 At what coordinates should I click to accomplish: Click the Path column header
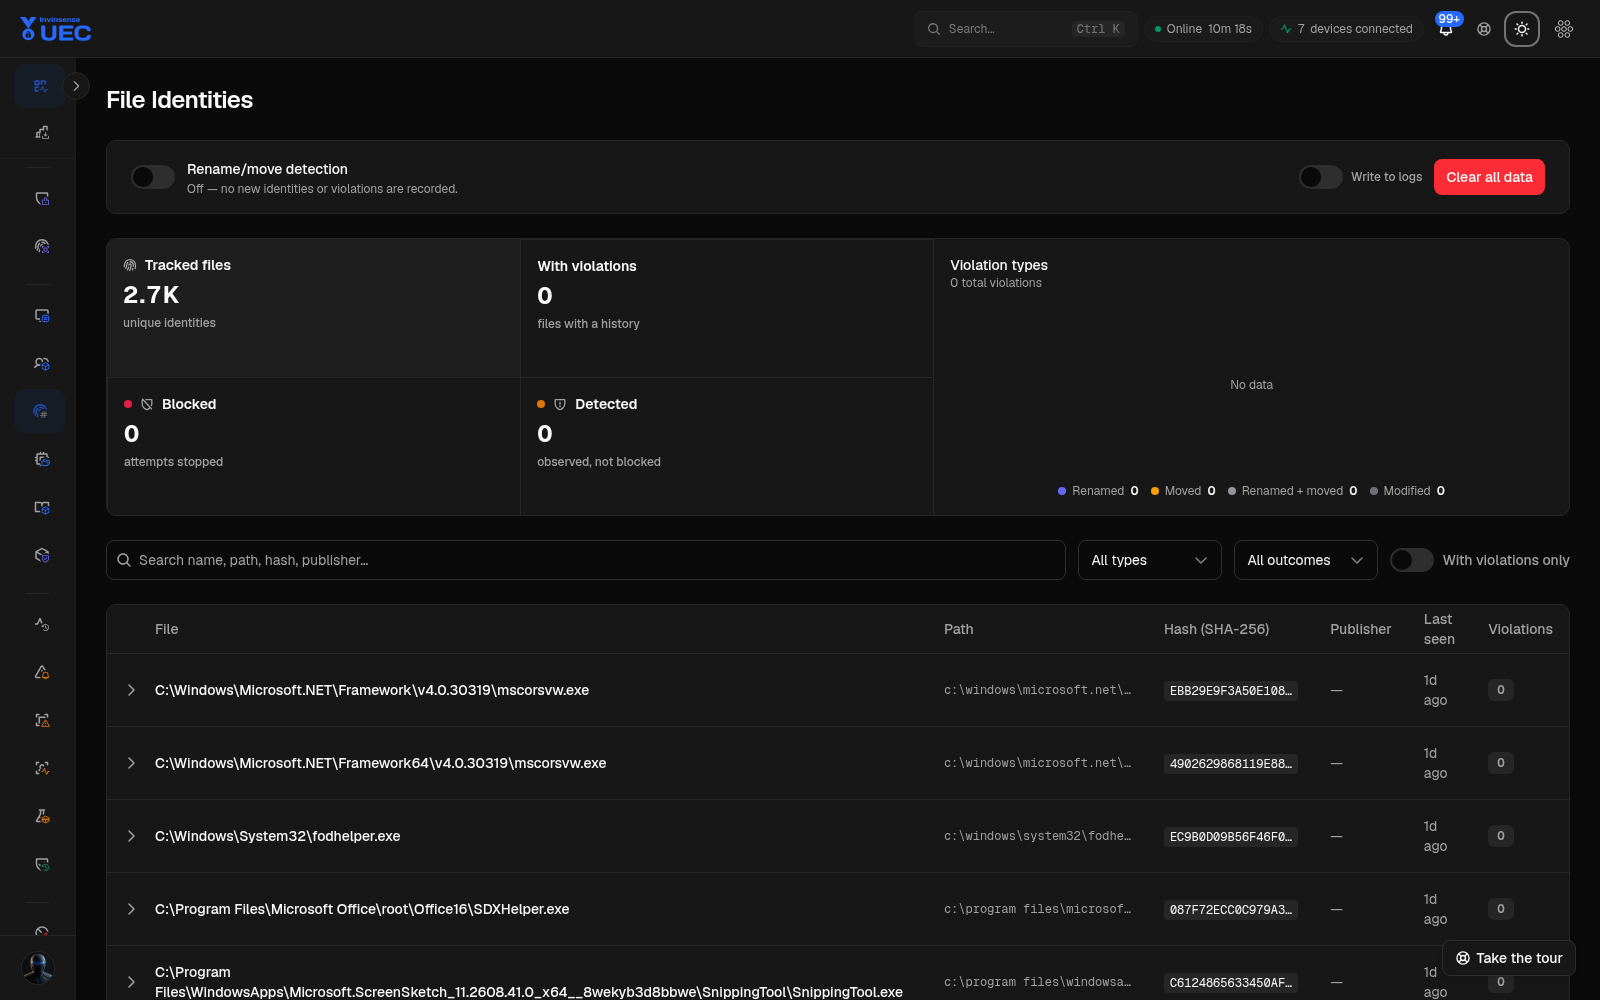click(x=958, y=629)
